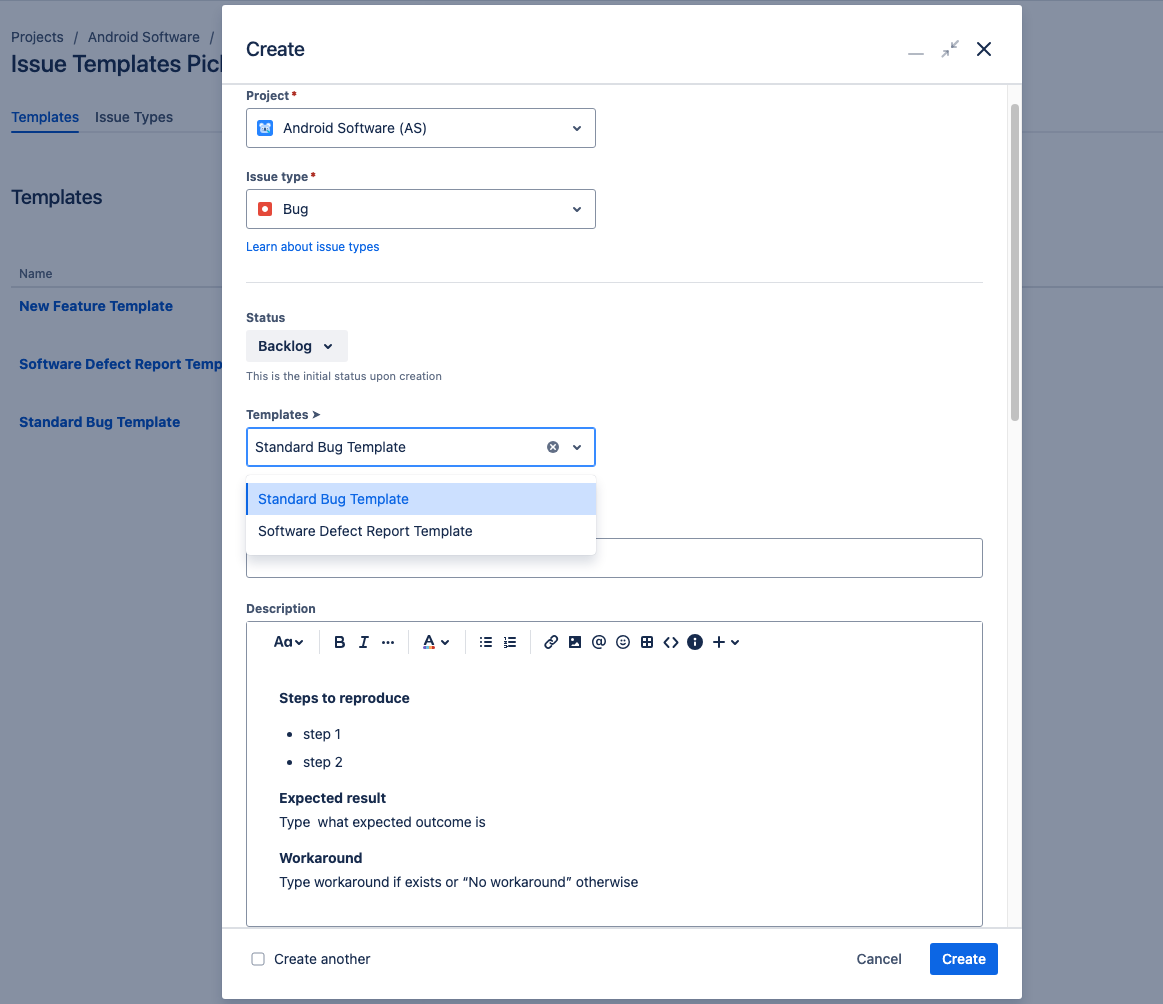The height and width of the screenshot is (1004, 1163).
Task: Open Learn about issue types link
Action: [x=312, y=247]
